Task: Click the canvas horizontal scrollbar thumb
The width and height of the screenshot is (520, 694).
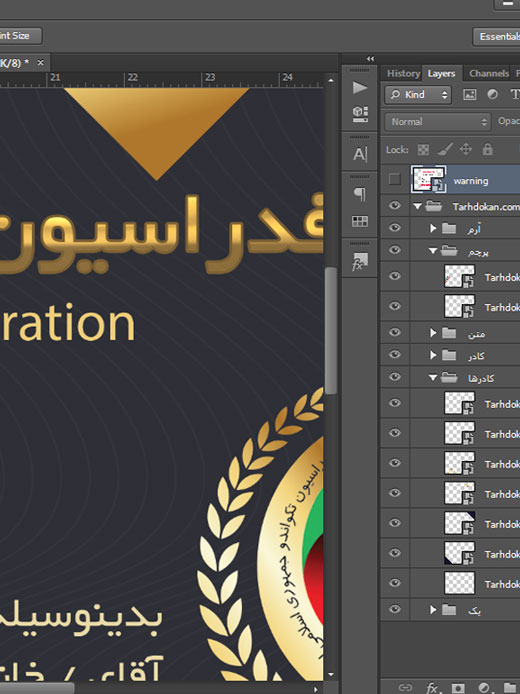Action: 37,689
